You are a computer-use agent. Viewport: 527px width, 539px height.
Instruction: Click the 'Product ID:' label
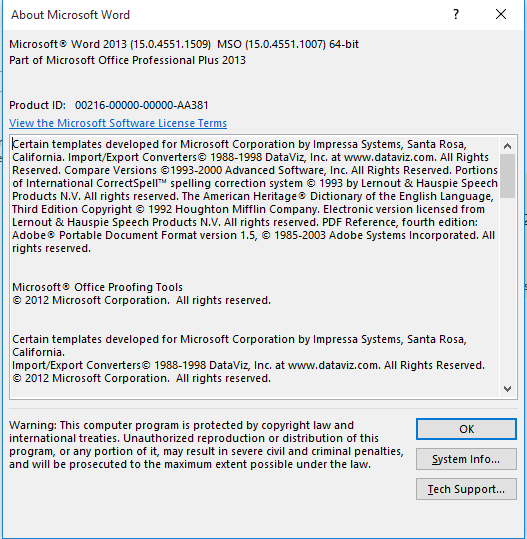pyautogui.click(x=37, y=105)
